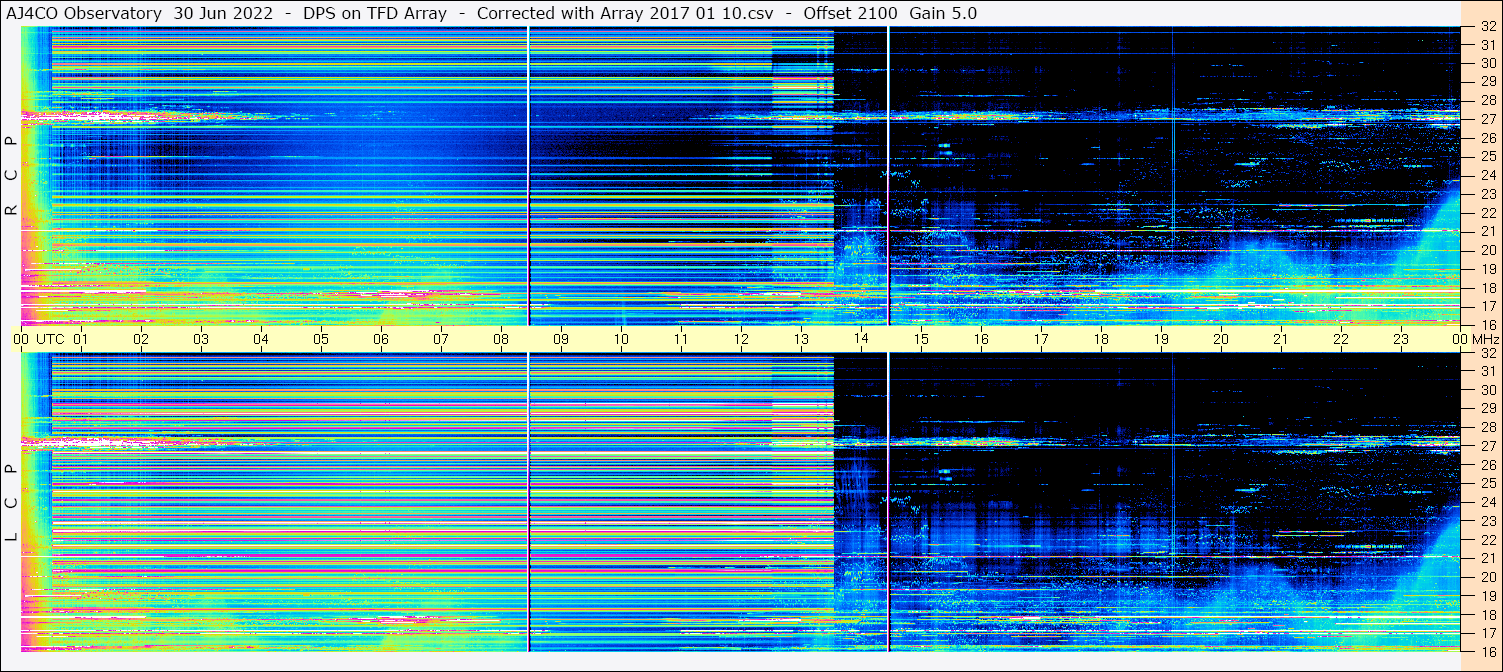This screenshot has width=1503, height=672.
Task: Select '30' on the LCP frequency scale
Action: (x=1488, y=390)
